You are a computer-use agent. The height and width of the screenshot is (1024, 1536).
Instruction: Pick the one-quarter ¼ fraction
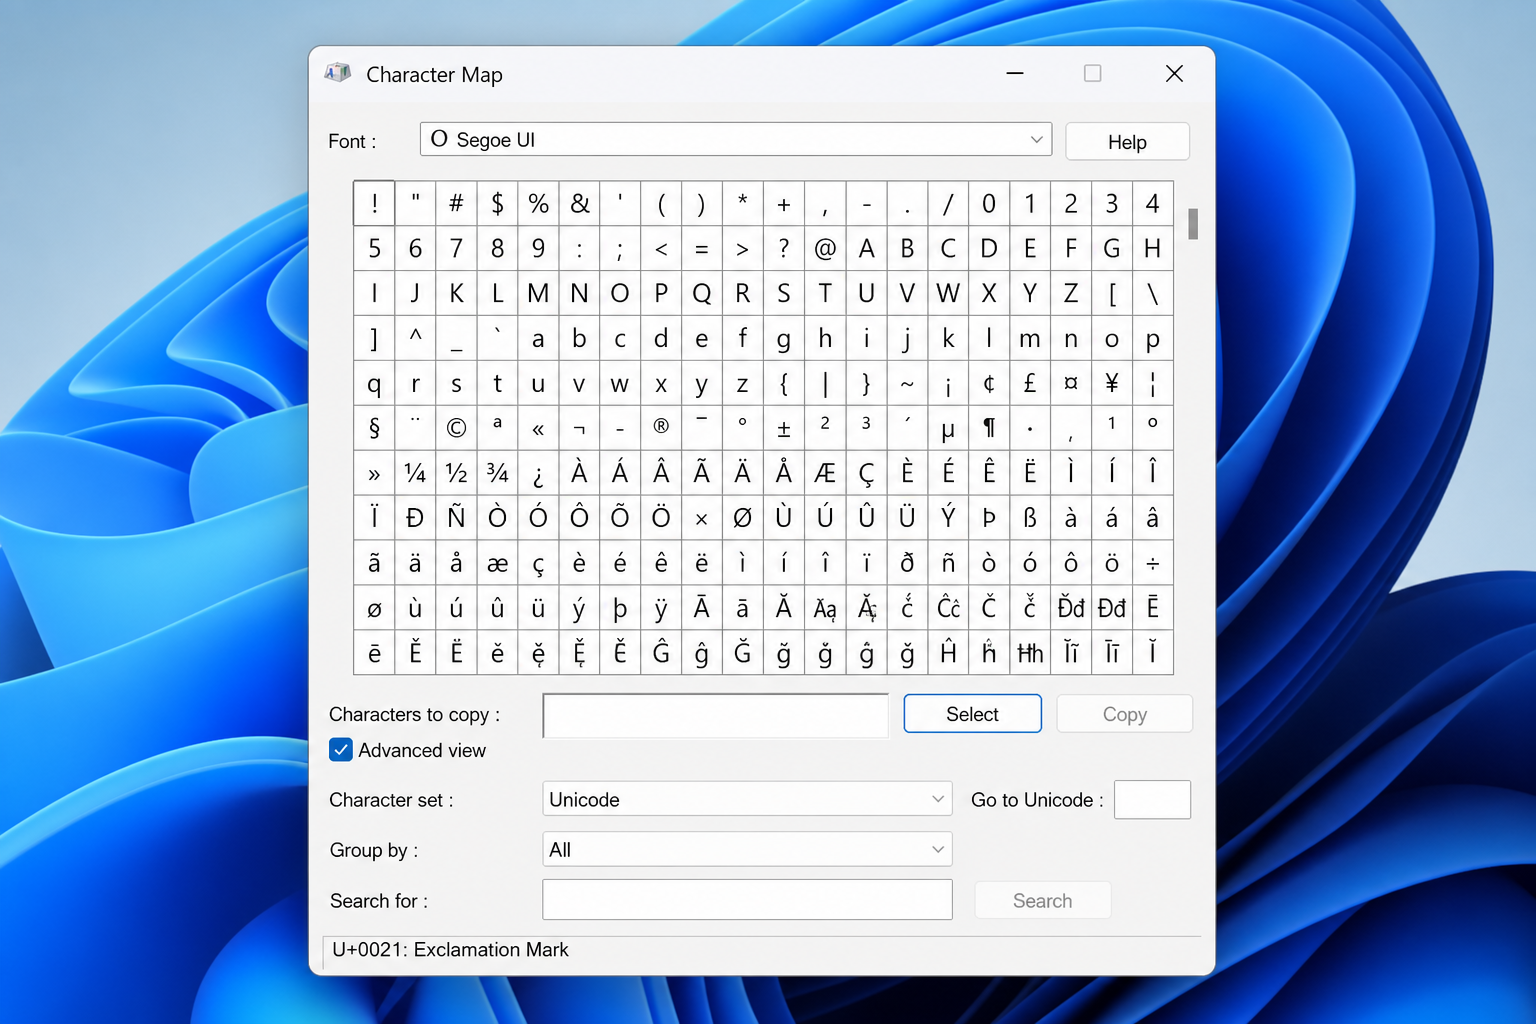point(415,474)
